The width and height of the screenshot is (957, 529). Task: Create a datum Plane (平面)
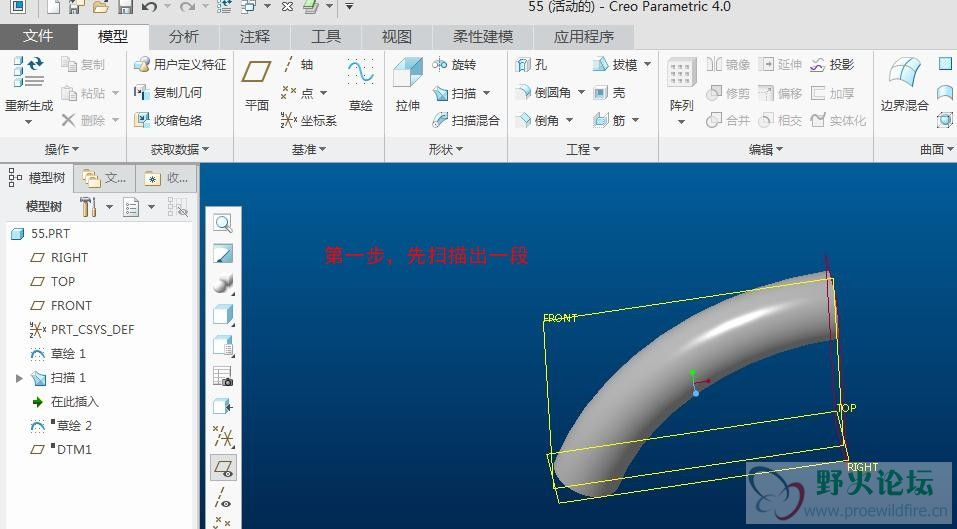tap(256, 84)
